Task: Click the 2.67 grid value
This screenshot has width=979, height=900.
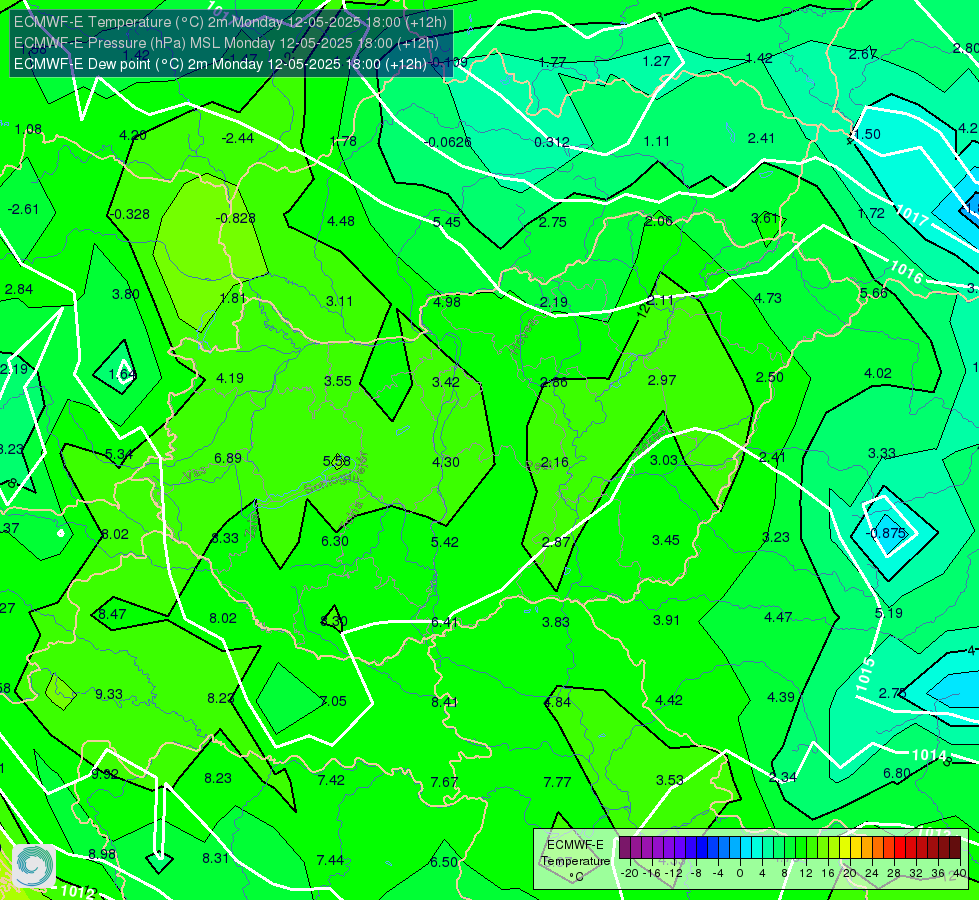Action: tap(862, 55)
